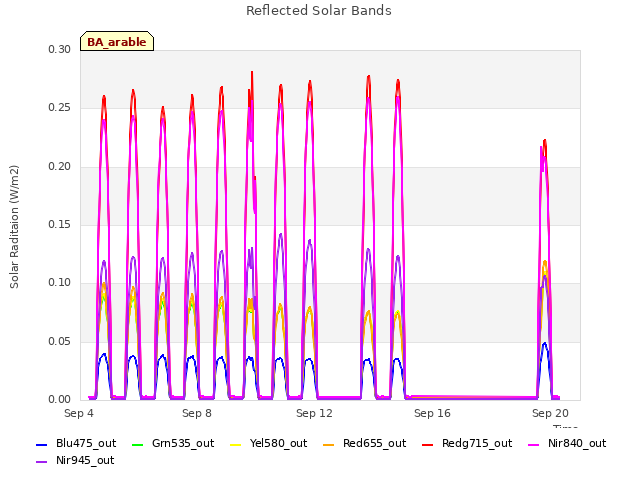Click the blue Blu475_out color marker
The height and width of the screenshot is (480, 640).
point(42,444)
